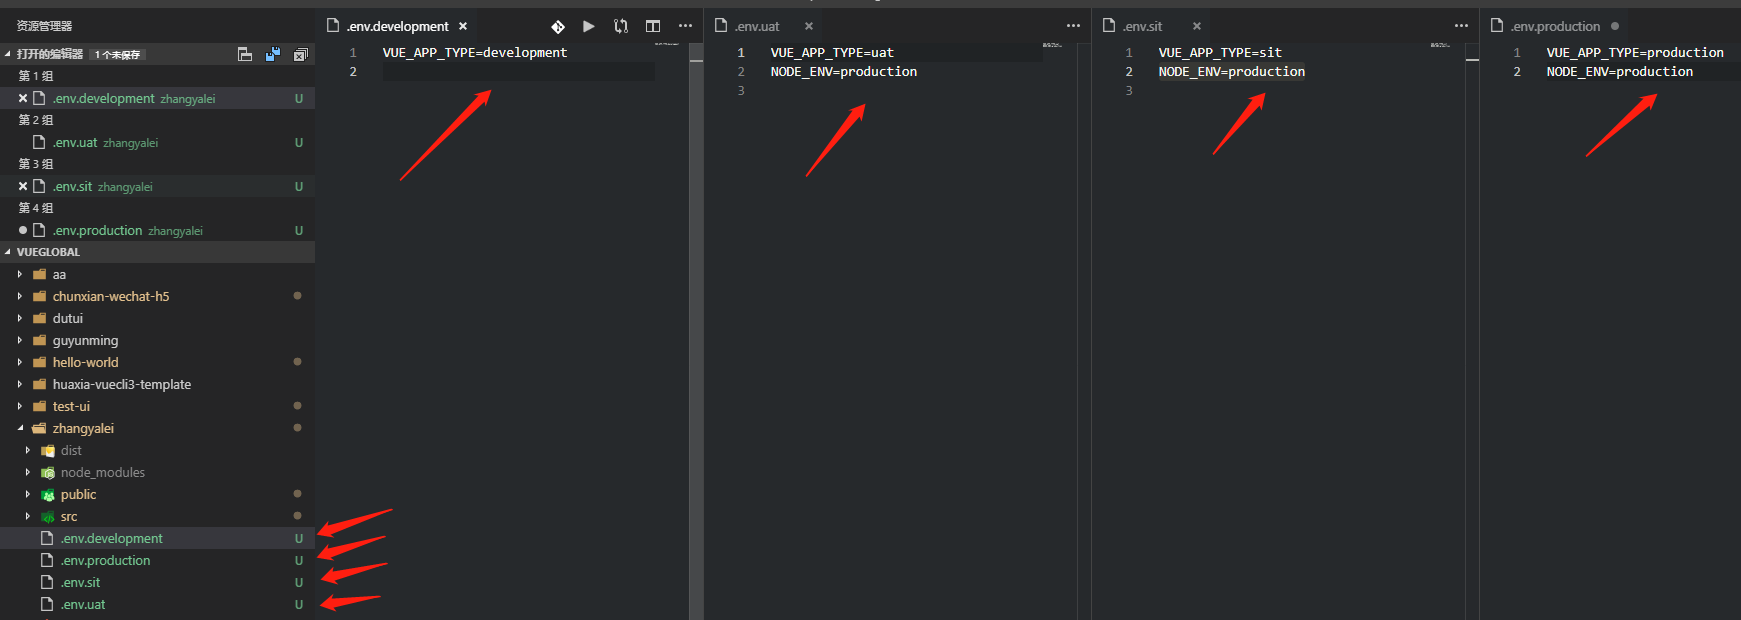This screenshot has height=620, width=1741.
Task: Open .env.sit in zhangyalei folder tree
Action: tap(157, 582)
